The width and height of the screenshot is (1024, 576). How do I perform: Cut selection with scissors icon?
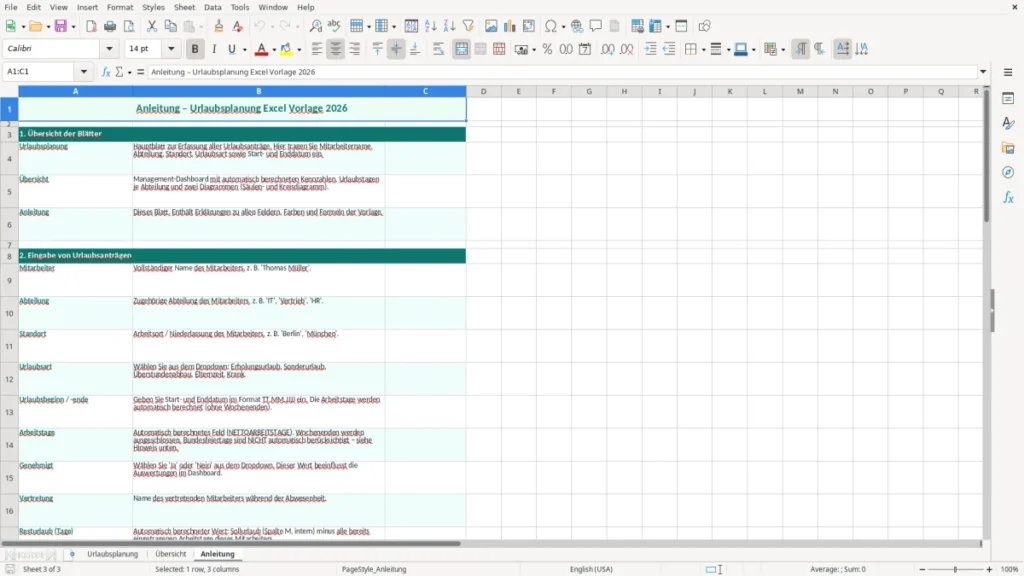[152, 26]
